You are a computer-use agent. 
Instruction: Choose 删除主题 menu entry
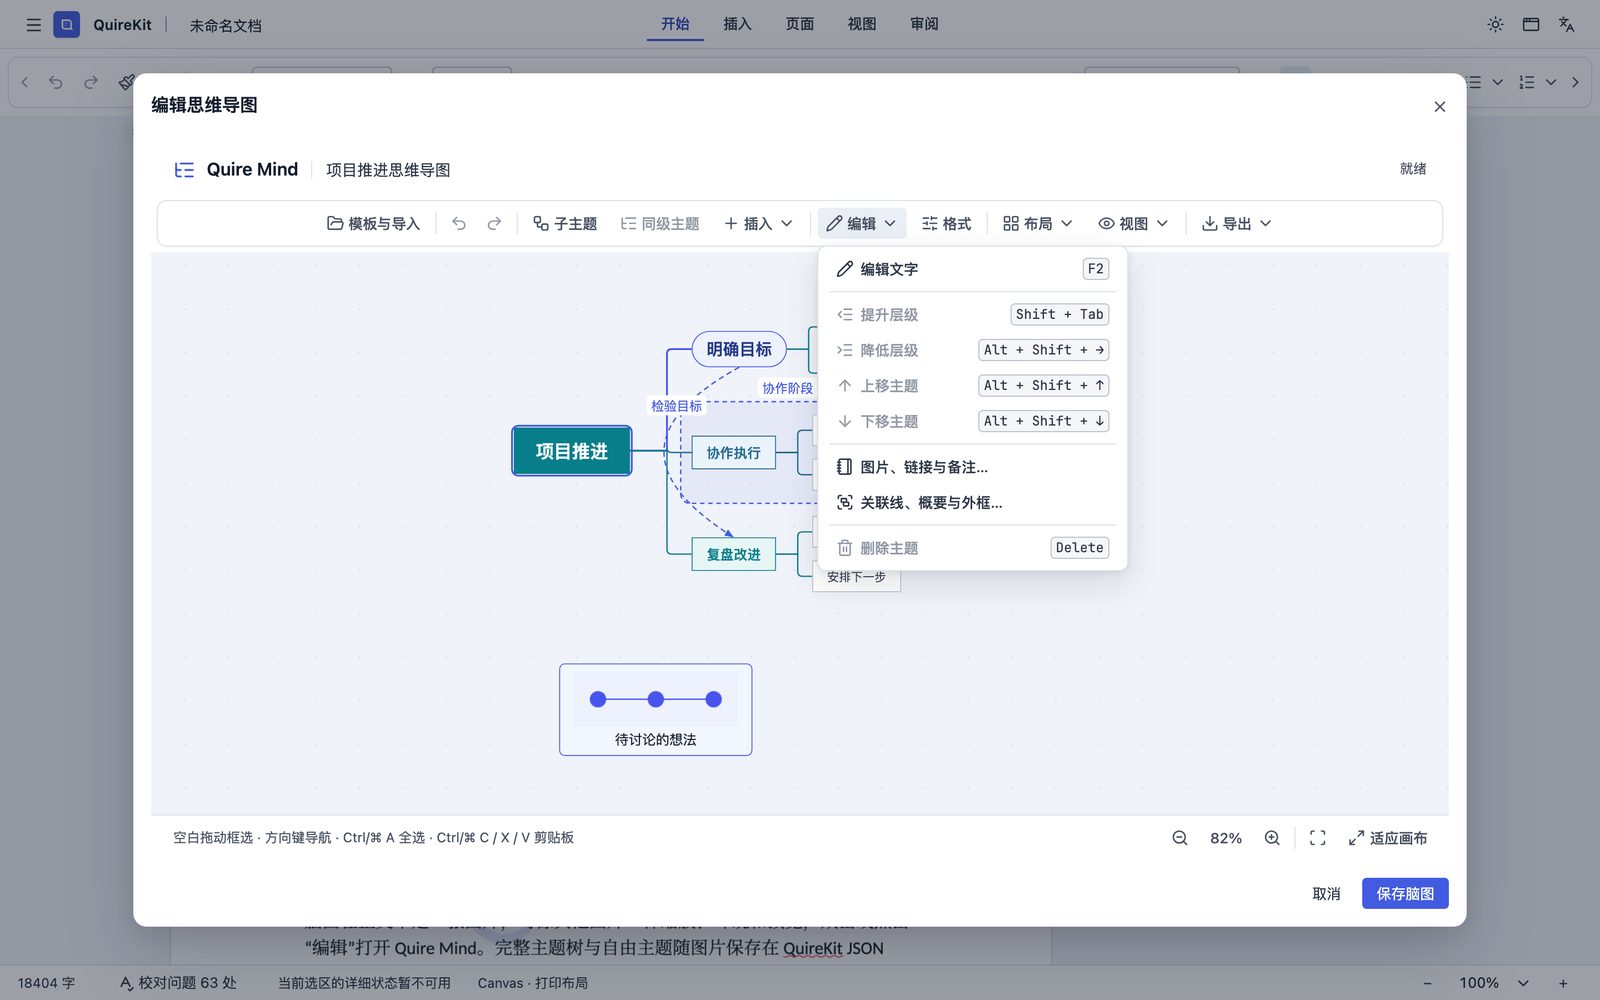coord(972,548)
